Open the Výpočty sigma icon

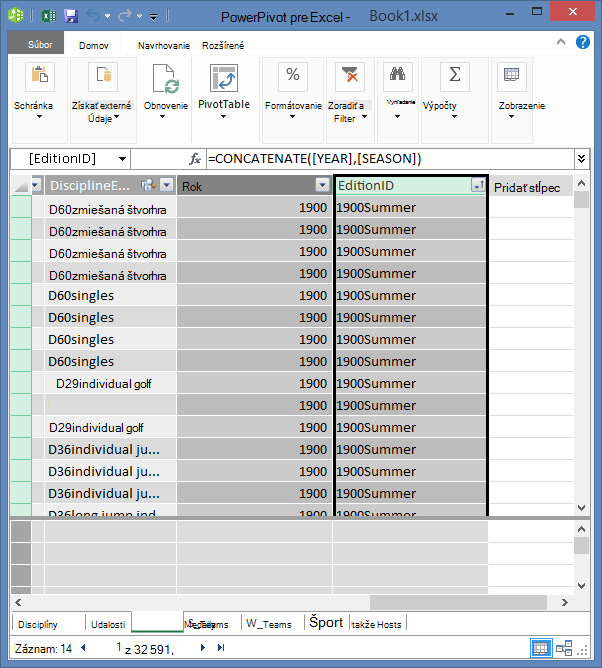click(x=455, y=77)
